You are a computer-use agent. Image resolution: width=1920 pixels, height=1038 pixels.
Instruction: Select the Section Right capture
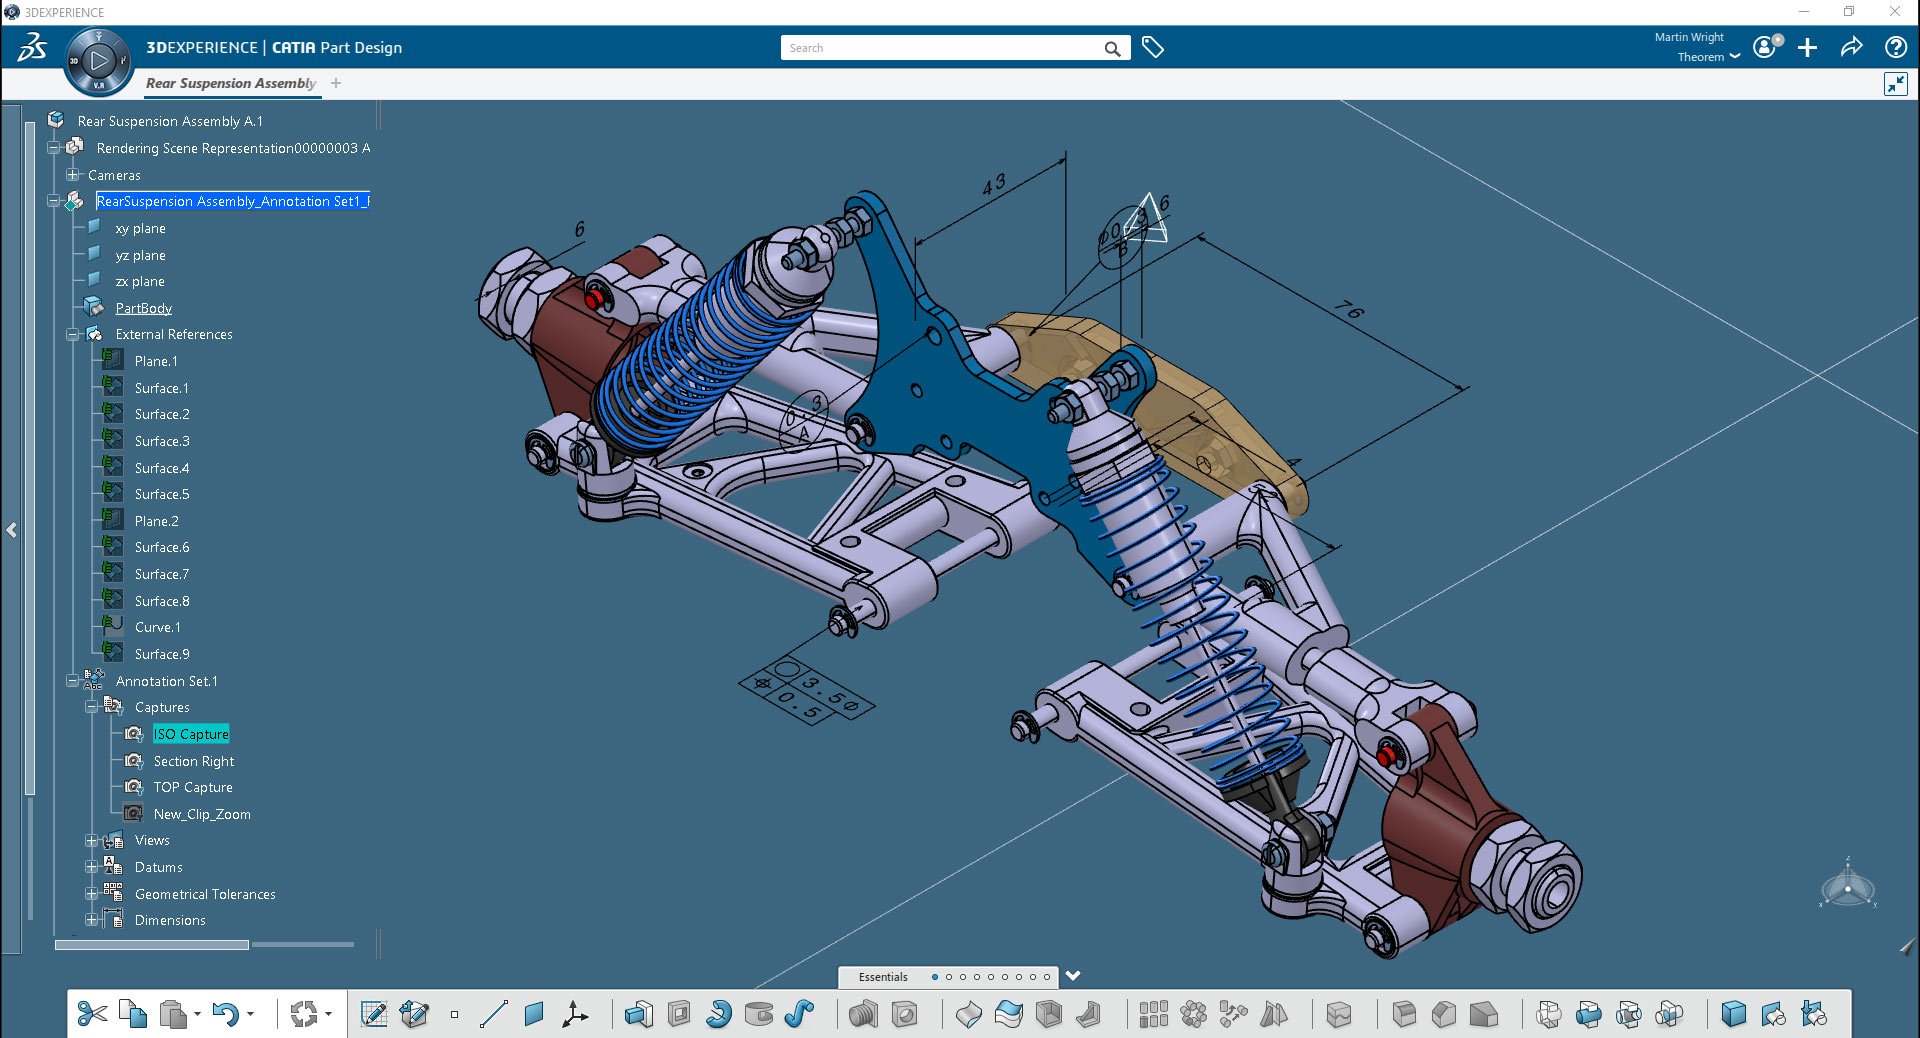tap(193, 761)
